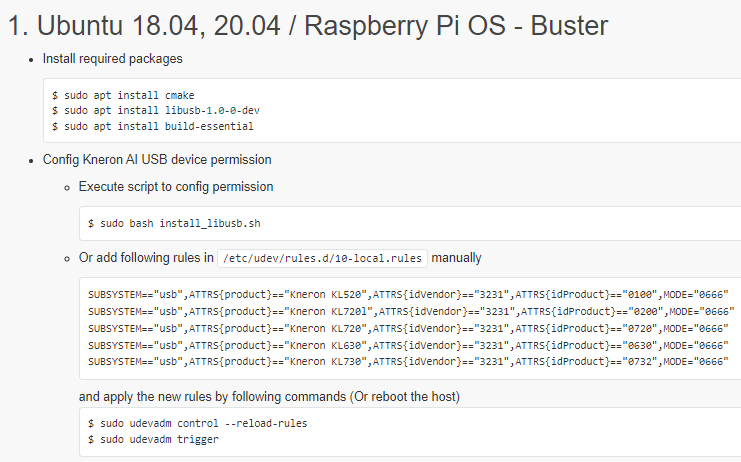Screen dimensions: 741x462
Task: Click the udev rule line for Kneron KL630
Action: [408, 345]
